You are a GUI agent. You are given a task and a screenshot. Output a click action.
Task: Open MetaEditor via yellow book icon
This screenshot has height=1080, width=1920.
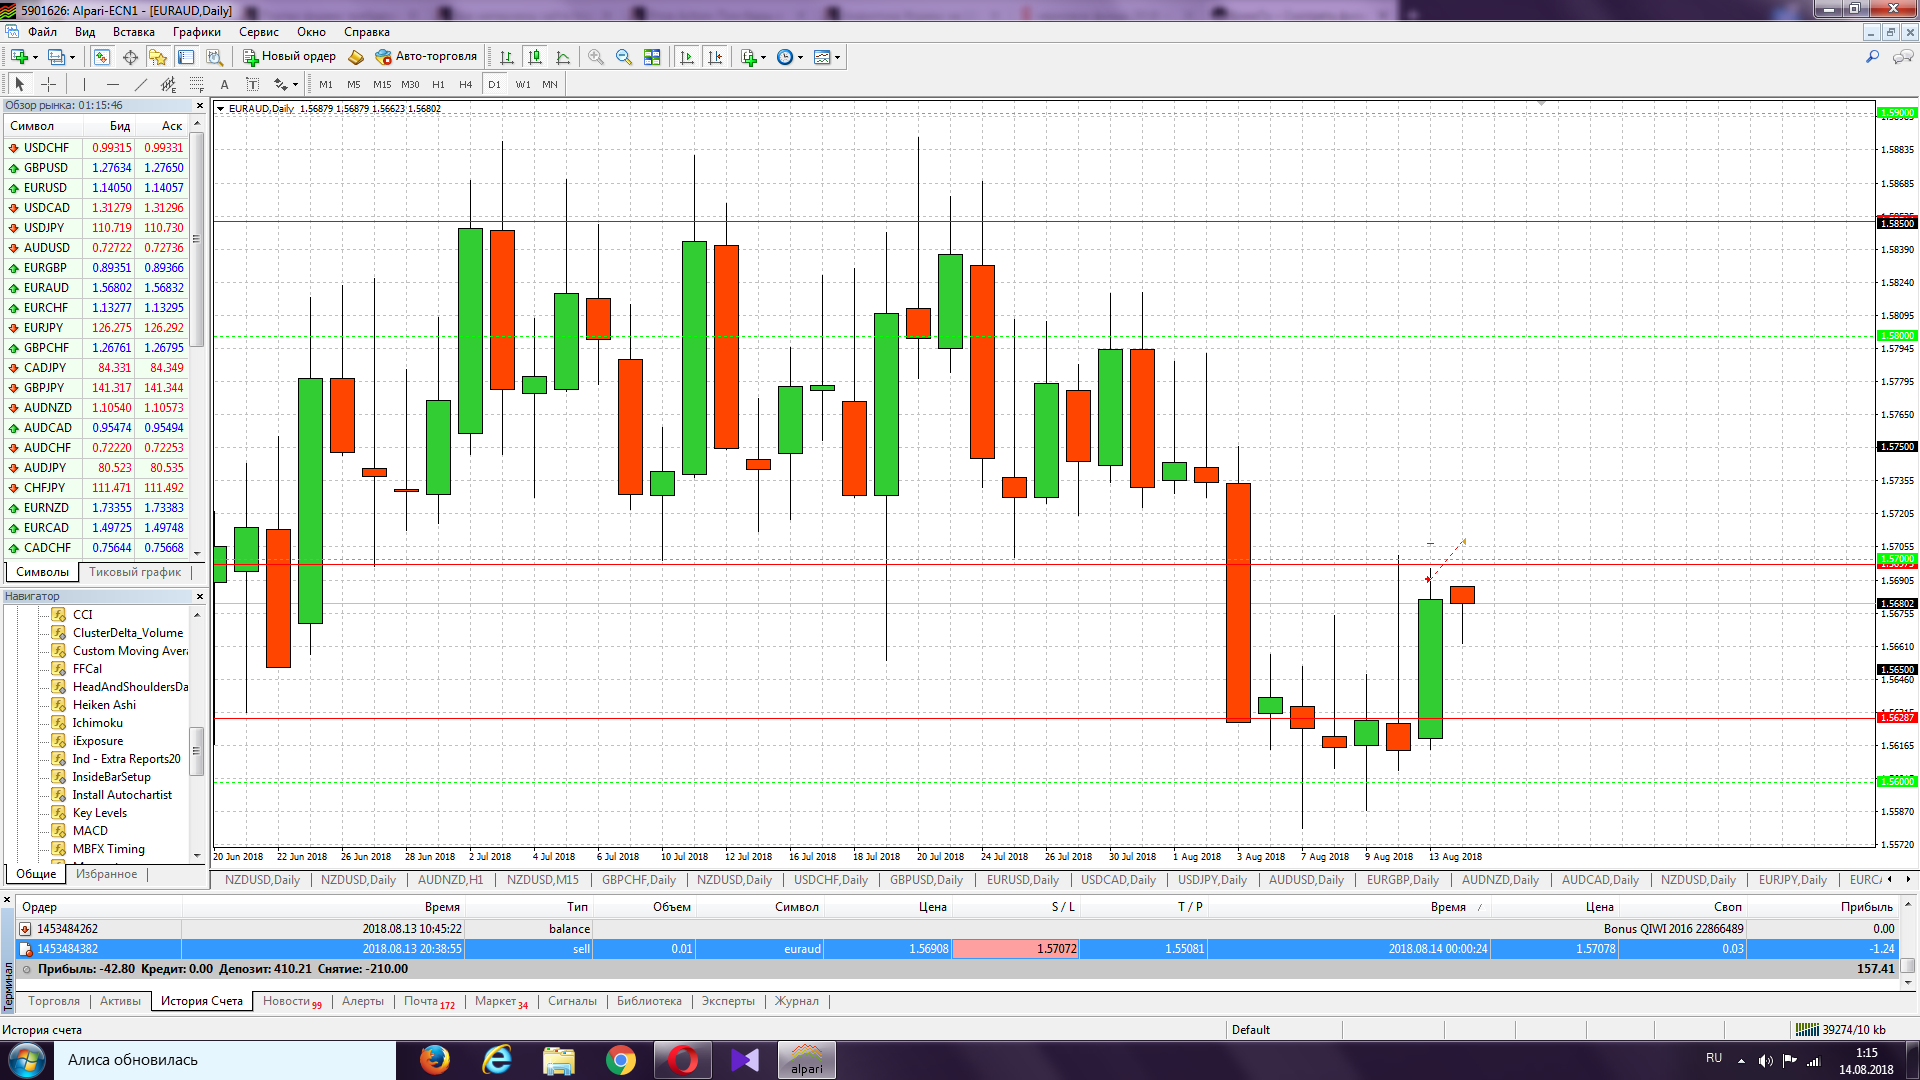pos(356,57)
